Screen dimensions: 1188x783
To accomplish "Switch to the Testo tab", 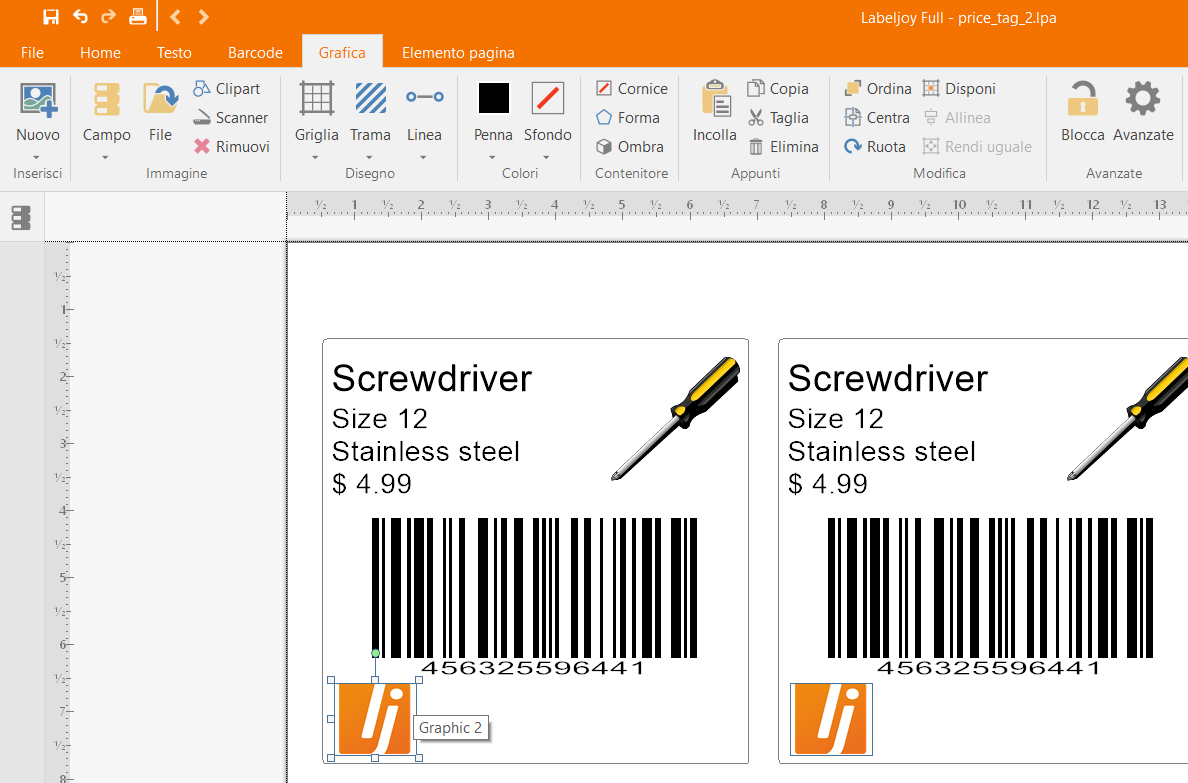I will point(174,52).
